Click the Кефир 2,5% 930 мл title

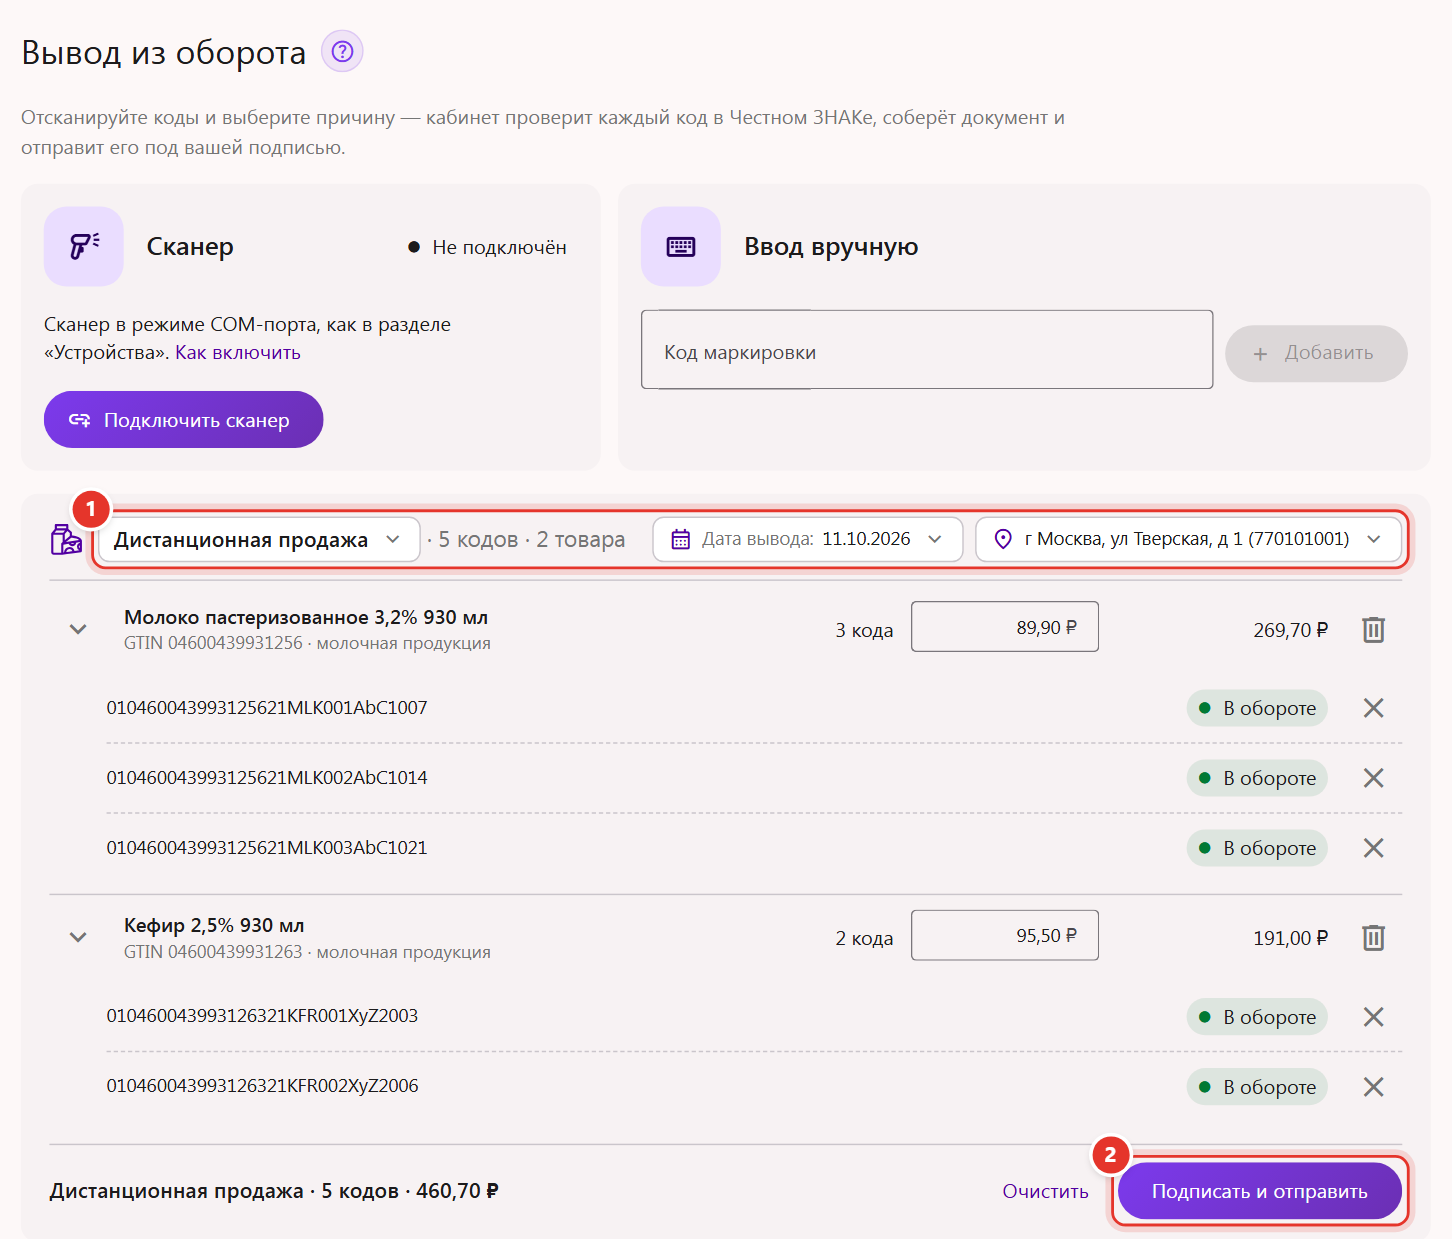coord(214,925)
